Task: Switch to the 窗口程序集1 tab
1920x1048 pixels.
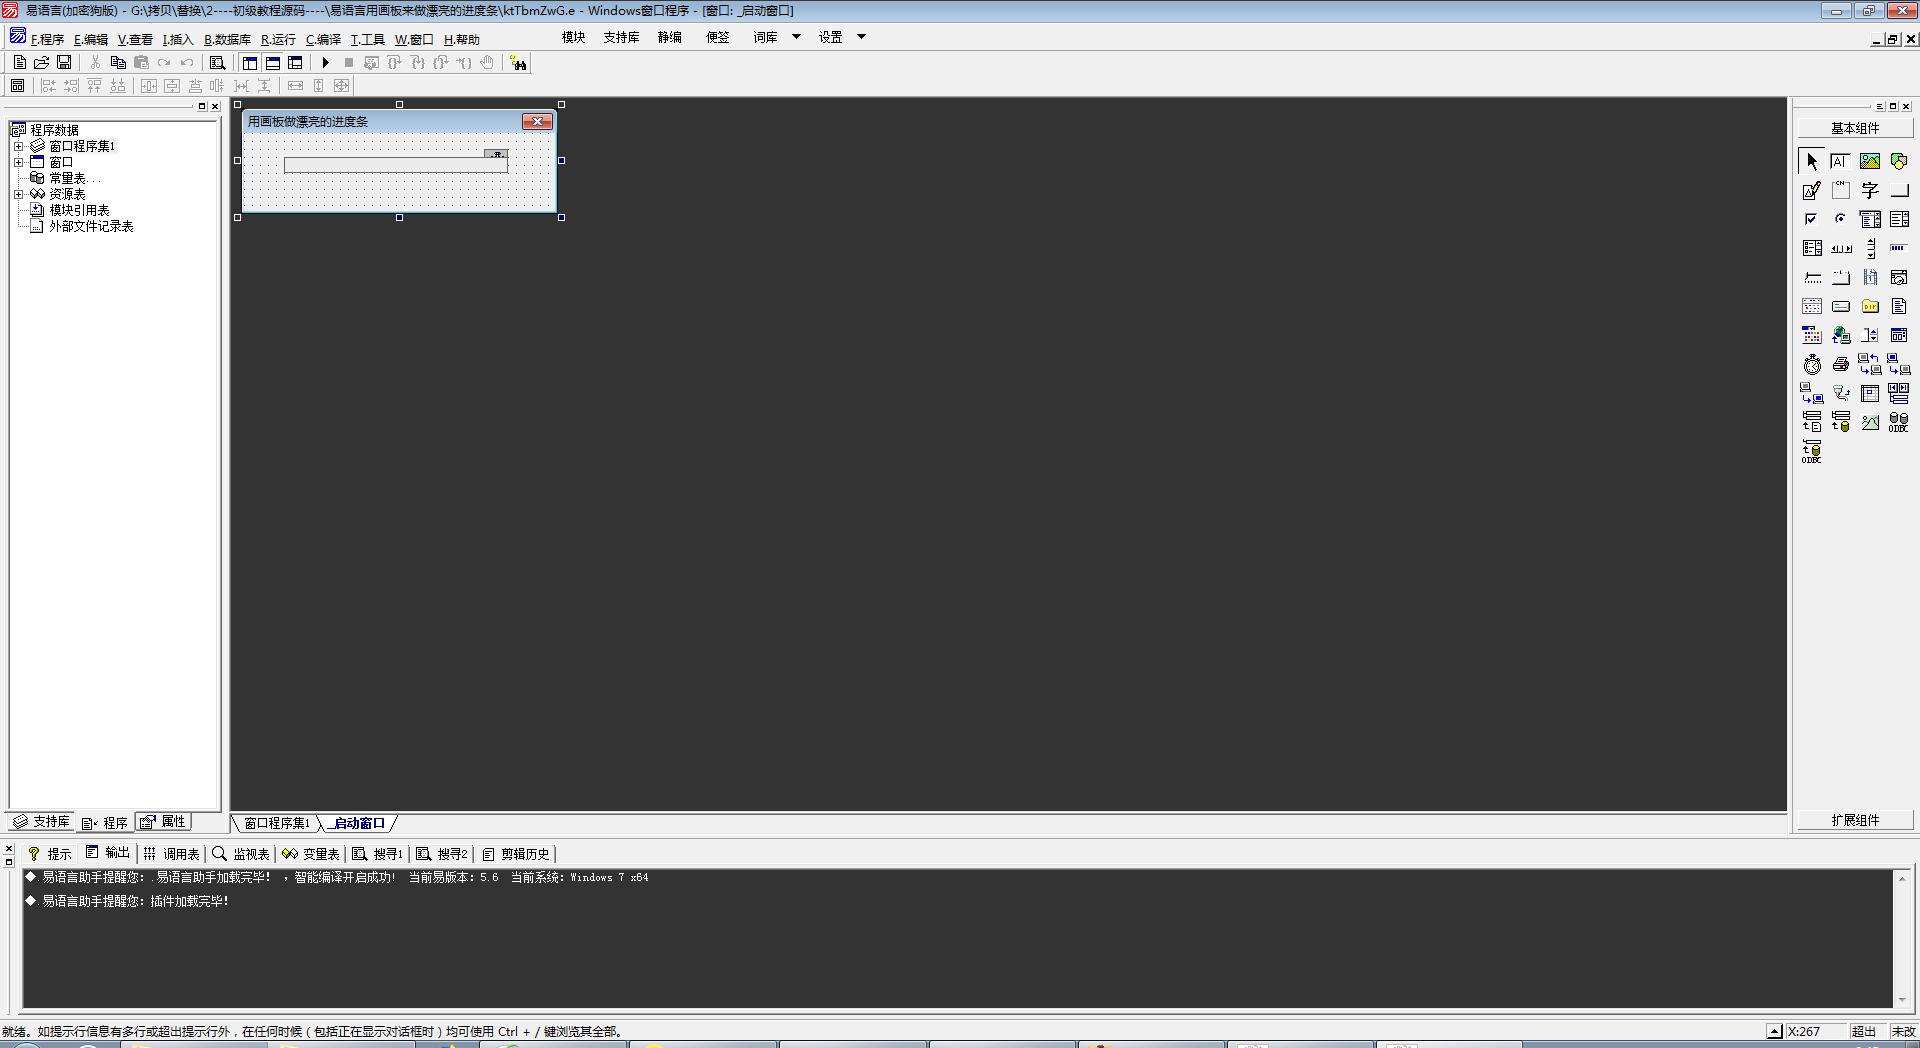Action: 276,823
